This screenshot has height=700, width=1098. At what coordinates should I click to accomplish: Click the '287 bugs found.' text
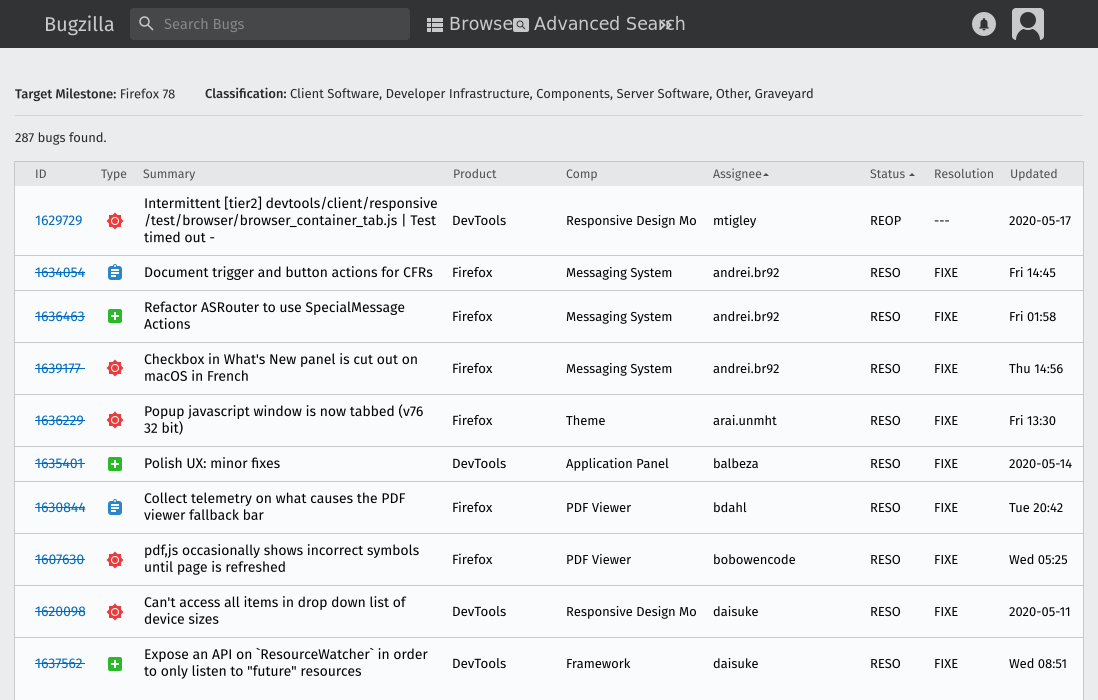point(60,137)
